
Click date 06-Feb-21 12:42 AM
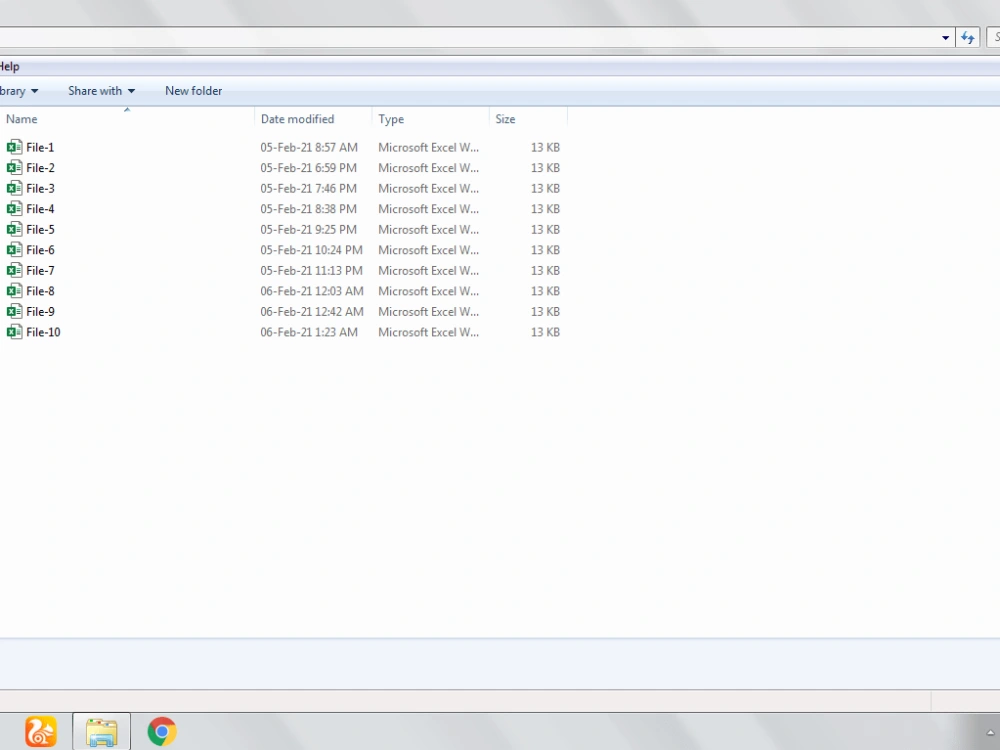312,311
